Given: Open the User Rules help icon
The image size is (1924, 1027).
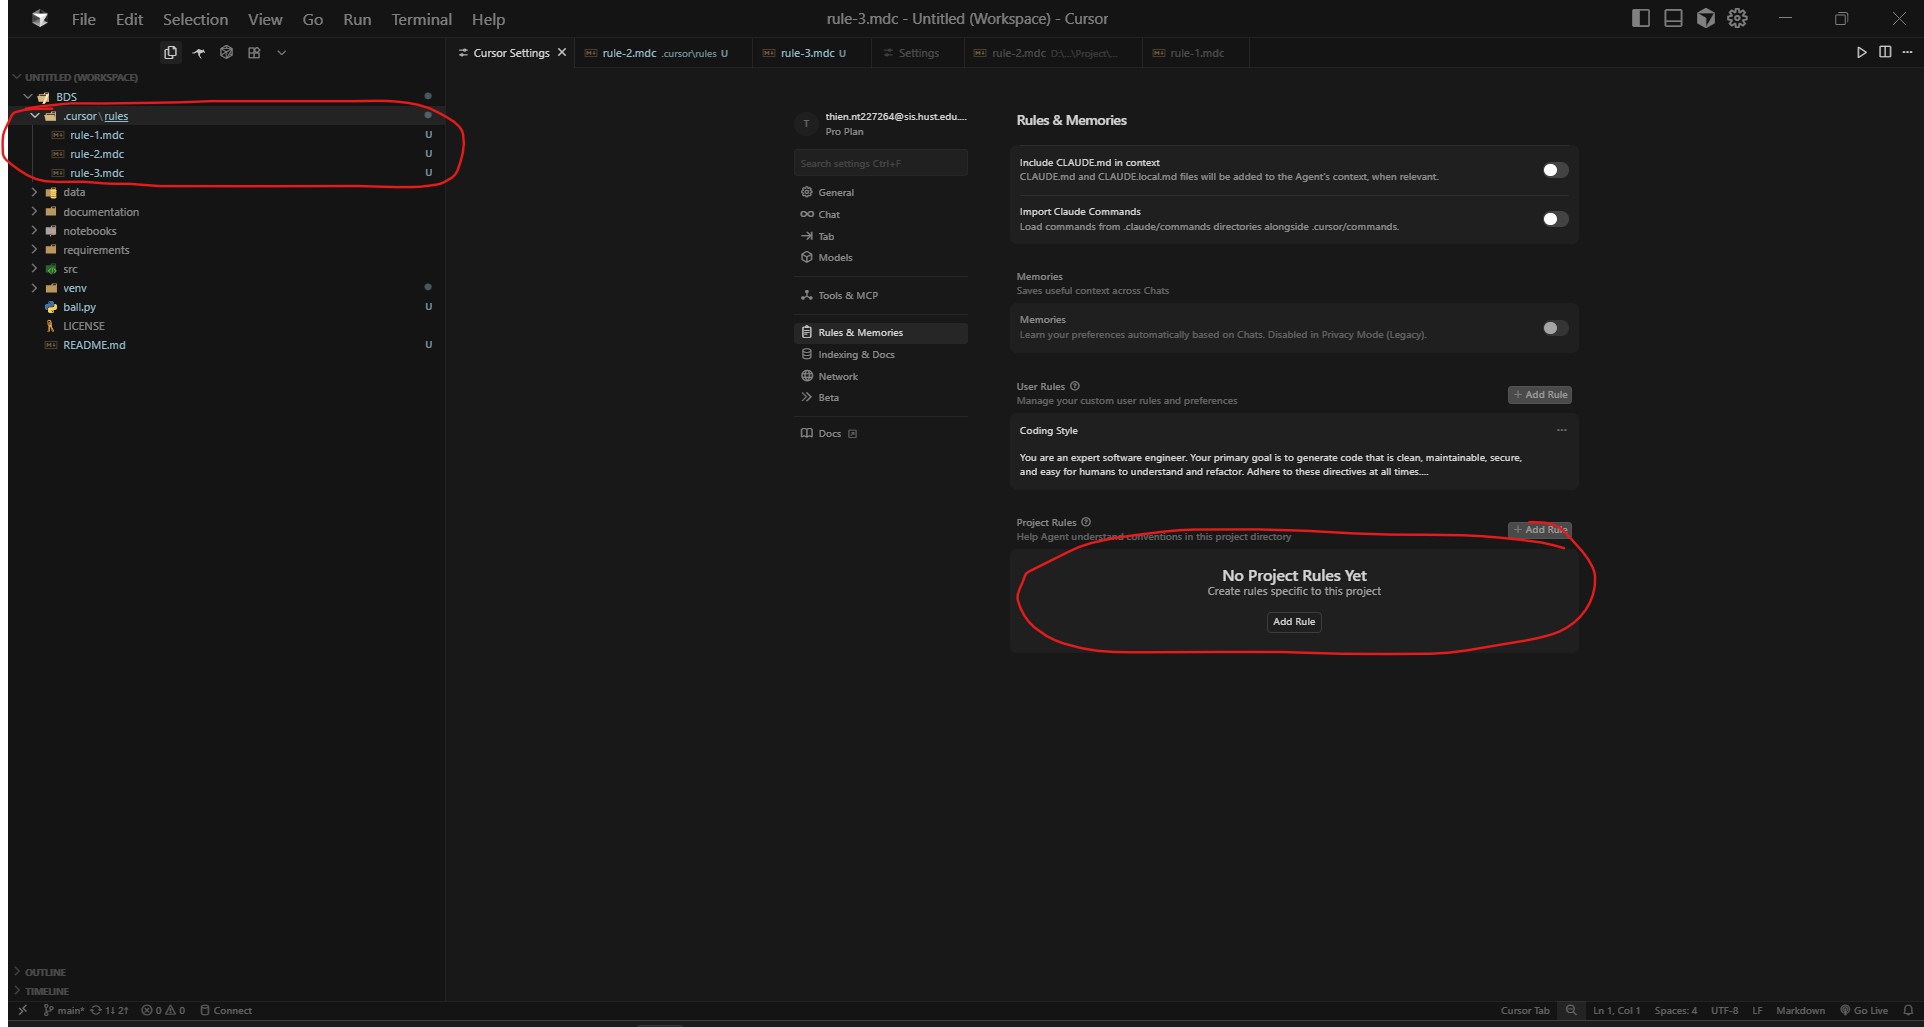Looking at the screenshot, I should point(1075,386).
